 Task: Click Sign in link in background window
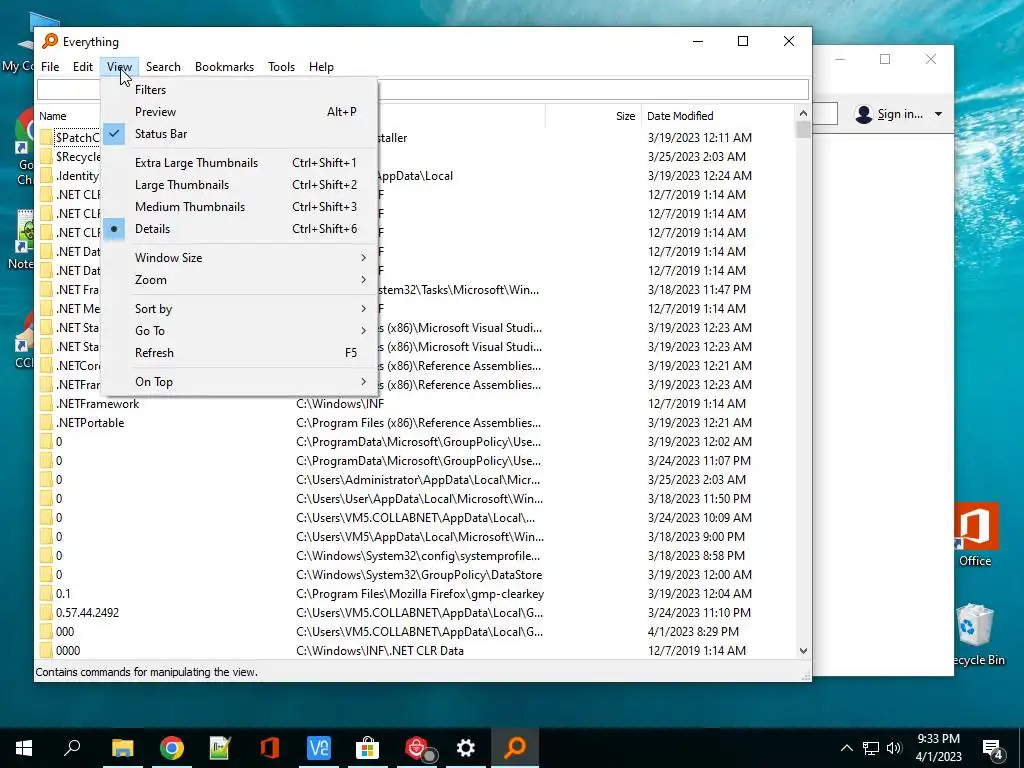point(900,114)
